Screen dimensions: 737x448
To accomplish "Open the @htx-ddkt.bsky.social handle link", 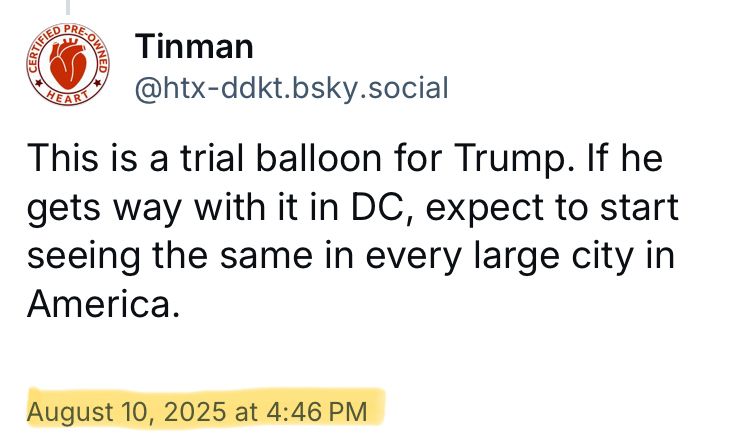I will 292,88.
